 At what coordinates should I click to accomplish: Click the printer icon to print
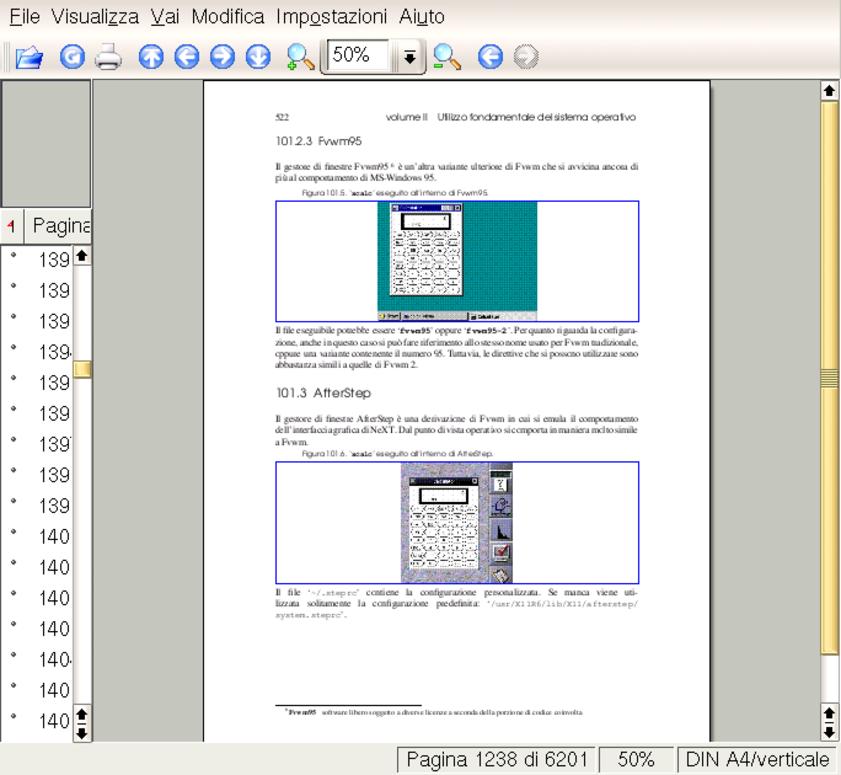pyautogui.click(x=108, y=58)
